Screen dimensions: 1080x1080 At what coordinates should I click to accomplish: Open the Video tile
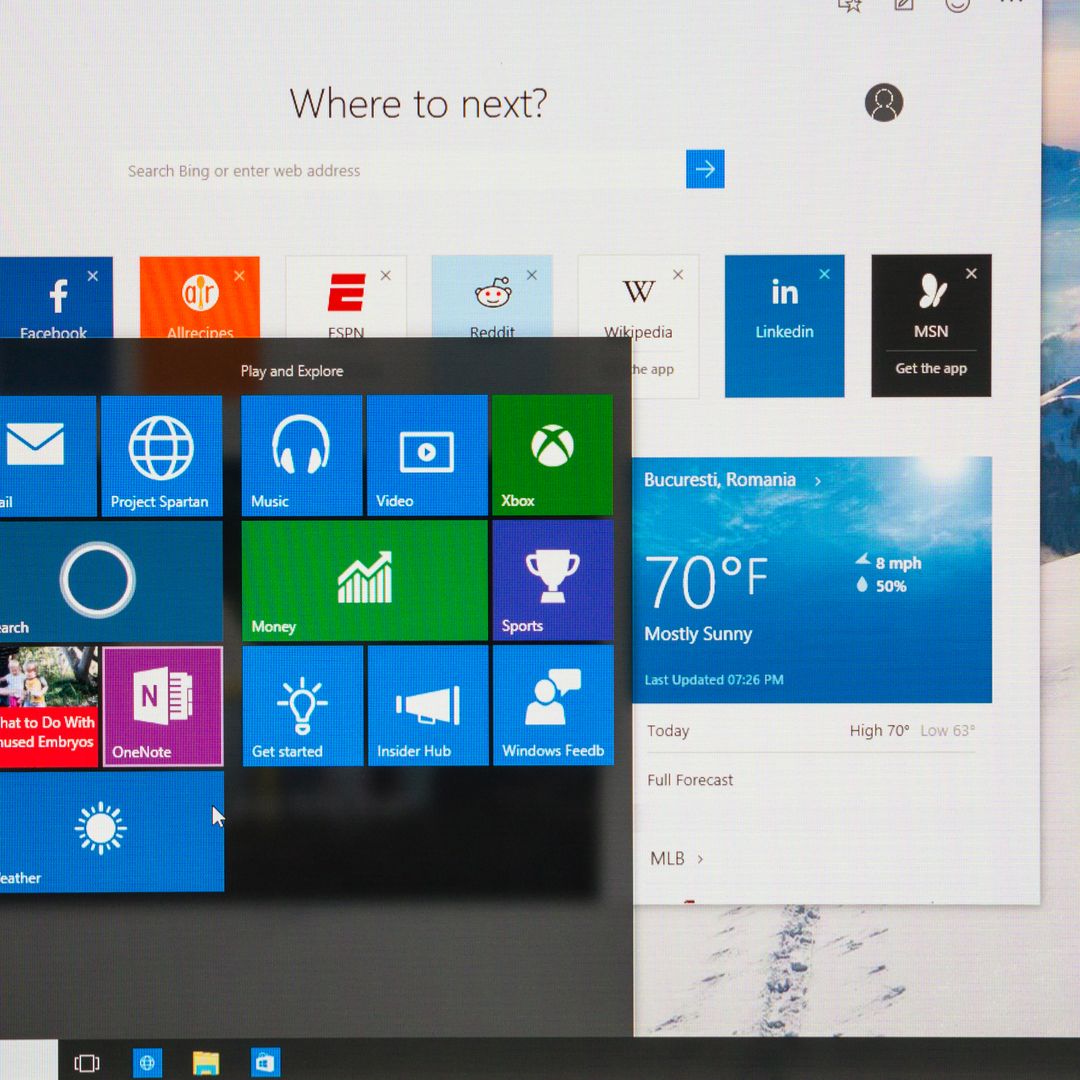pyautogui.click(x=427, y=455)
